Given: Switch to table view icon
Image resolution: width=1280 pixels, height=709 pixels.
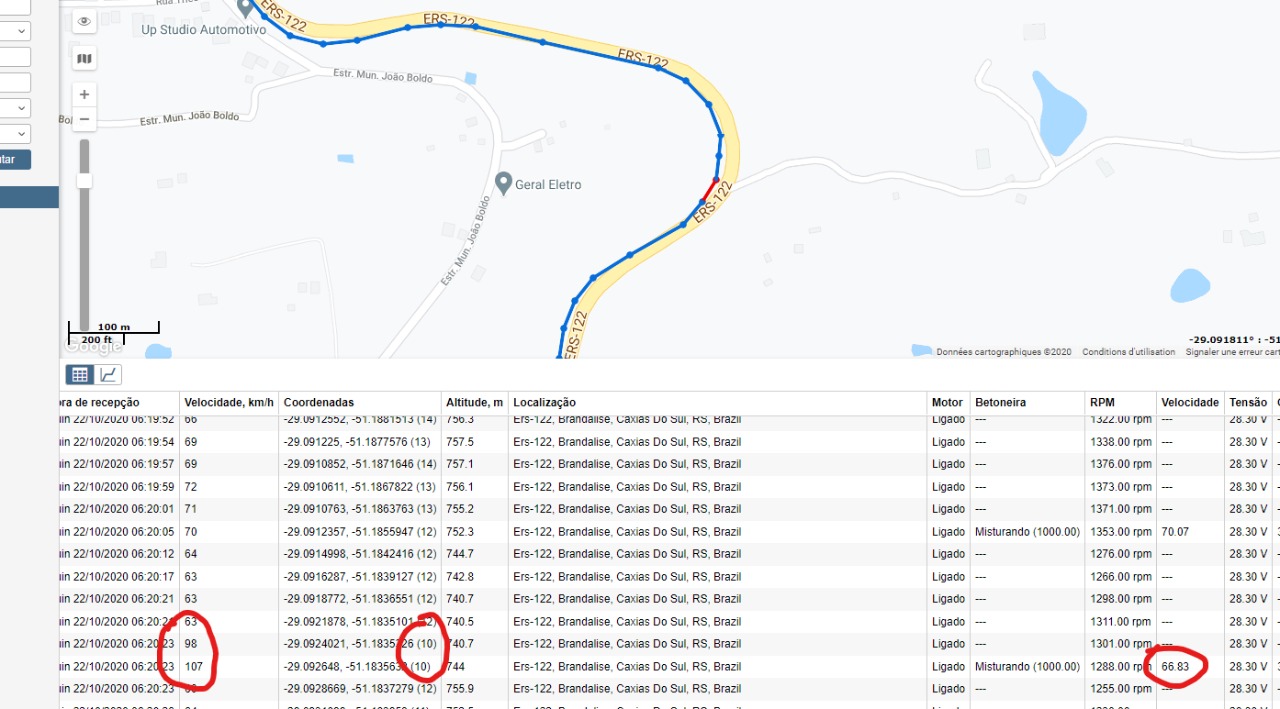Looking at the screenshot, I should (x=80, y=375).
